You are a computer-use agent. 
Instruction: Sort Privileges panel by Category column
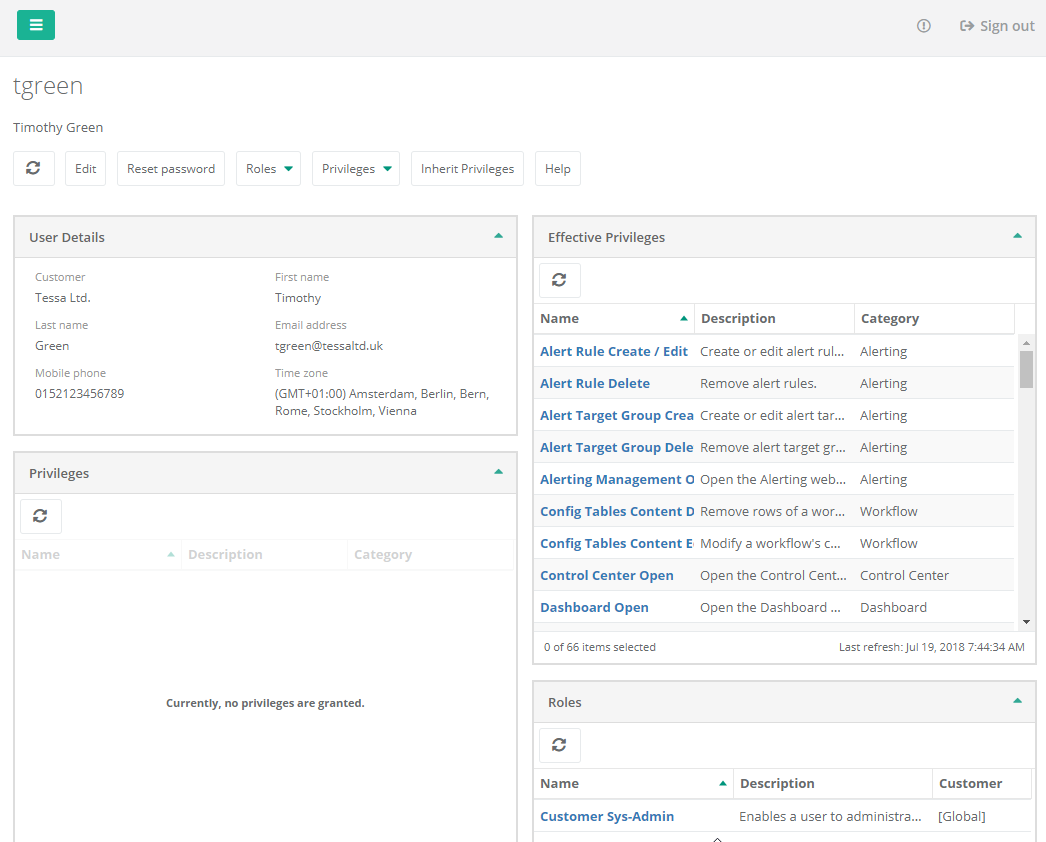(x=430, y=554)
